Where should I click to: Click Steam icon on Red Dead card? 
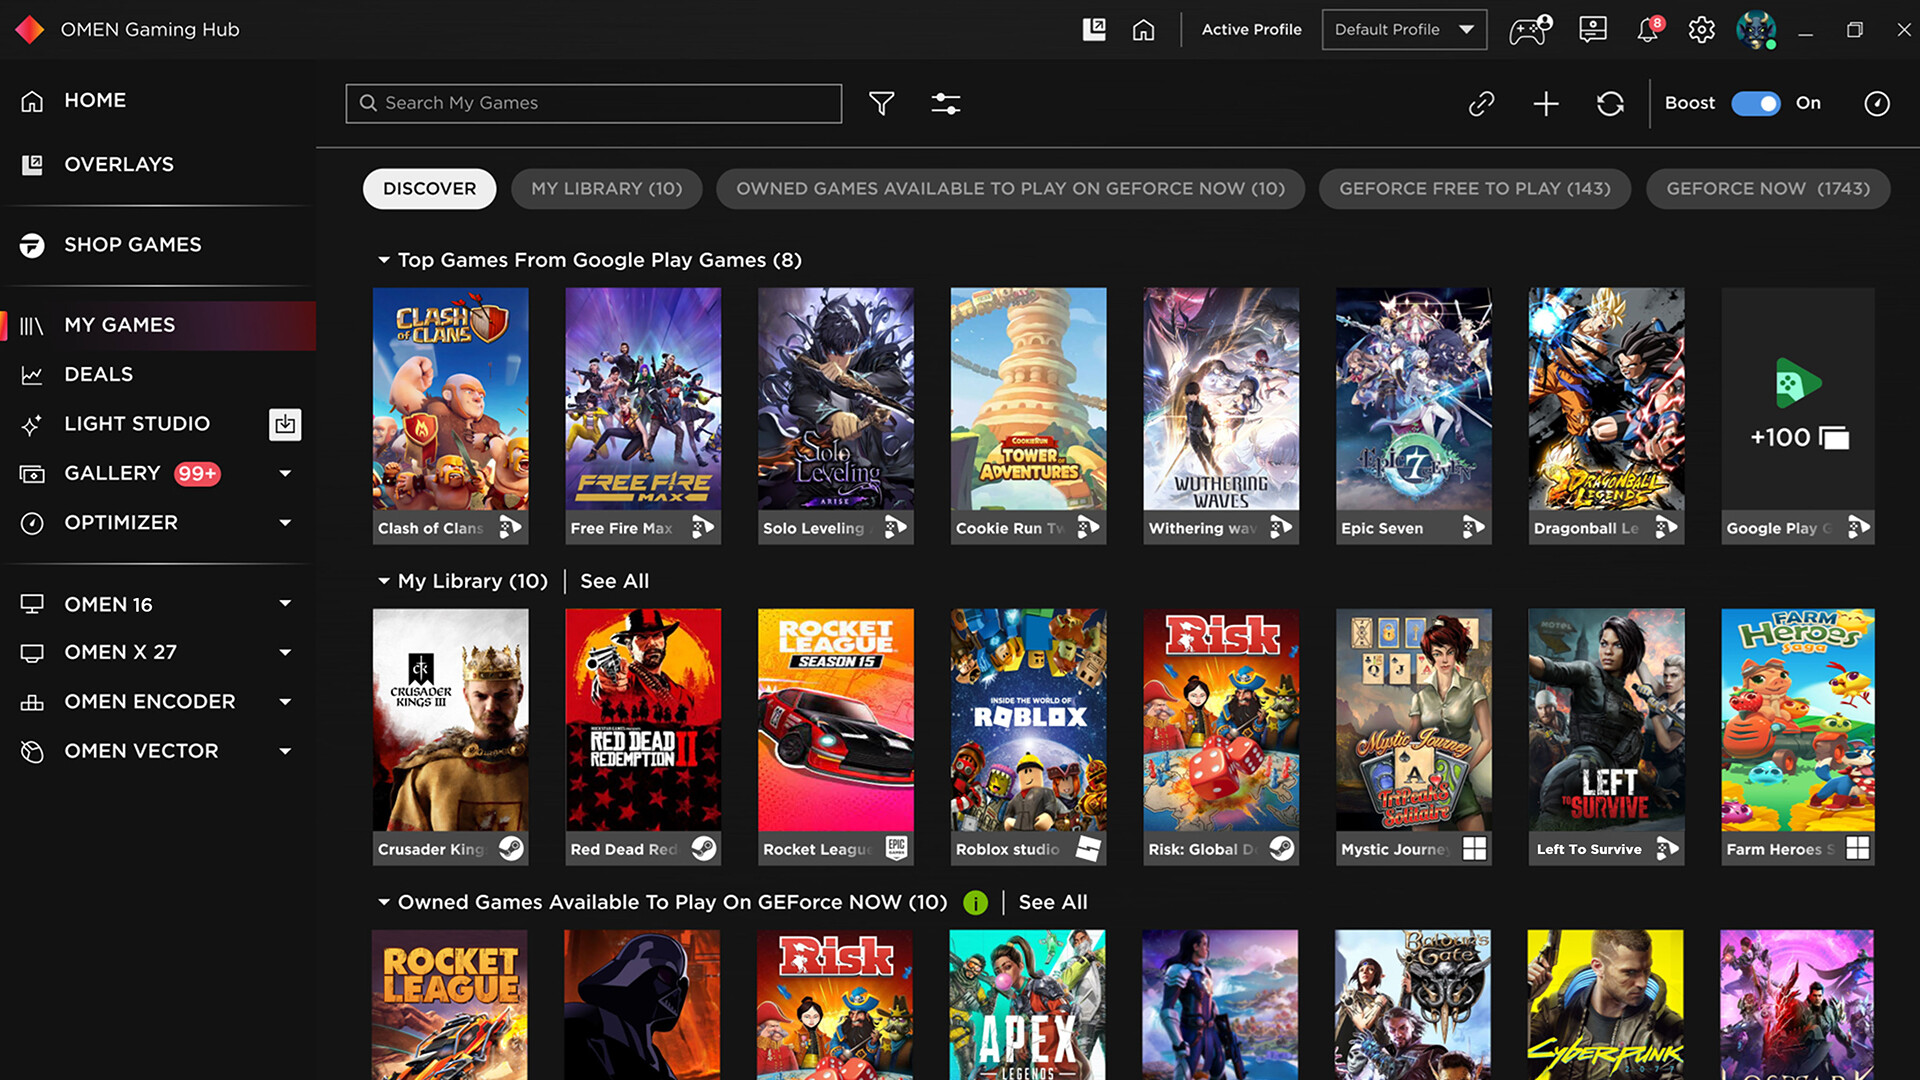pos(704,848)
